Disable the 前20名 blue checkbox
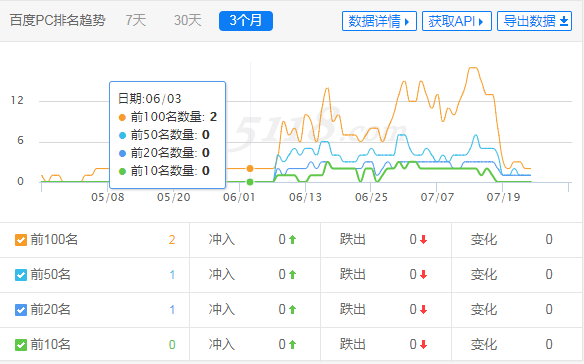 (21, 310)
